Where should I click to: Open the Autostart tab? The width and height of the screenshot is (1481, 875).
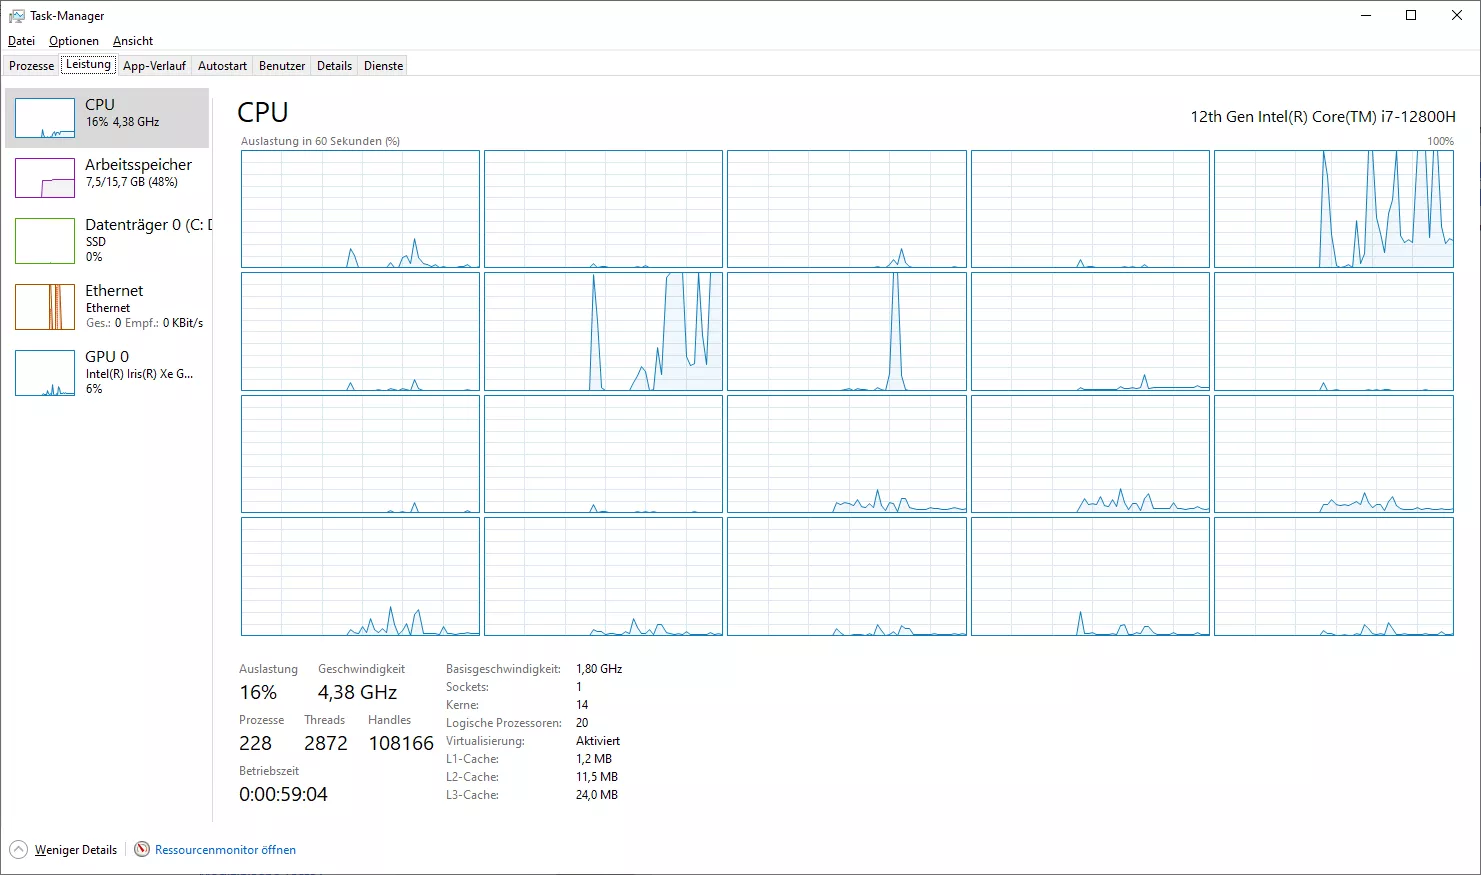click(x=222, y=66)
